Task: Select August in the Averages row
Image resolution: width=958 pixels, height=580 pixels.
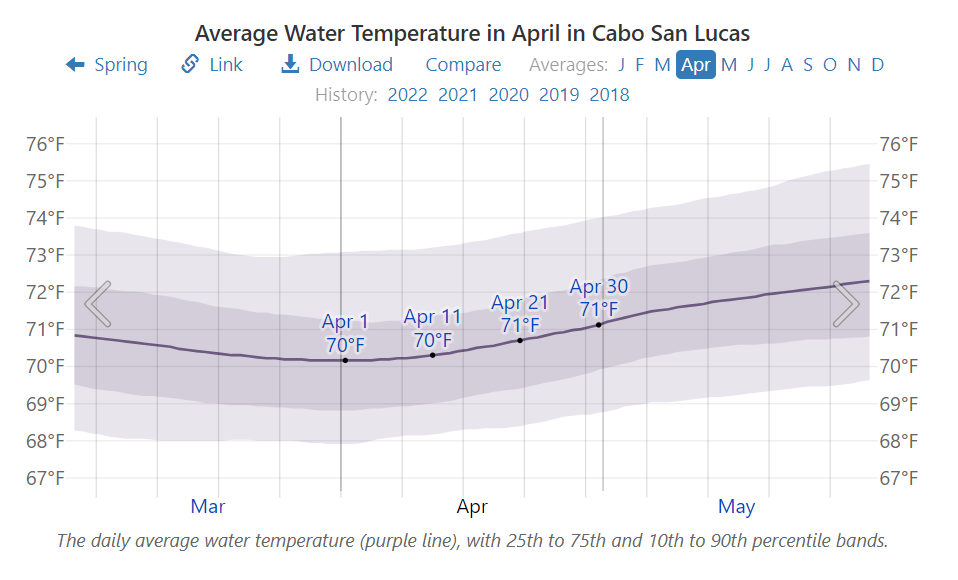Action: tap(786, 64)
